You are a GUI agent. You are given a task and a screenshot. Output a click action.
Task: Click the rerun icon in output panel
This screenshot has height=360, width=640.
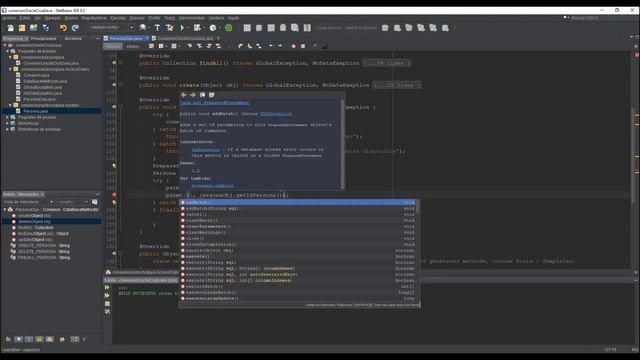pos(107,287)
